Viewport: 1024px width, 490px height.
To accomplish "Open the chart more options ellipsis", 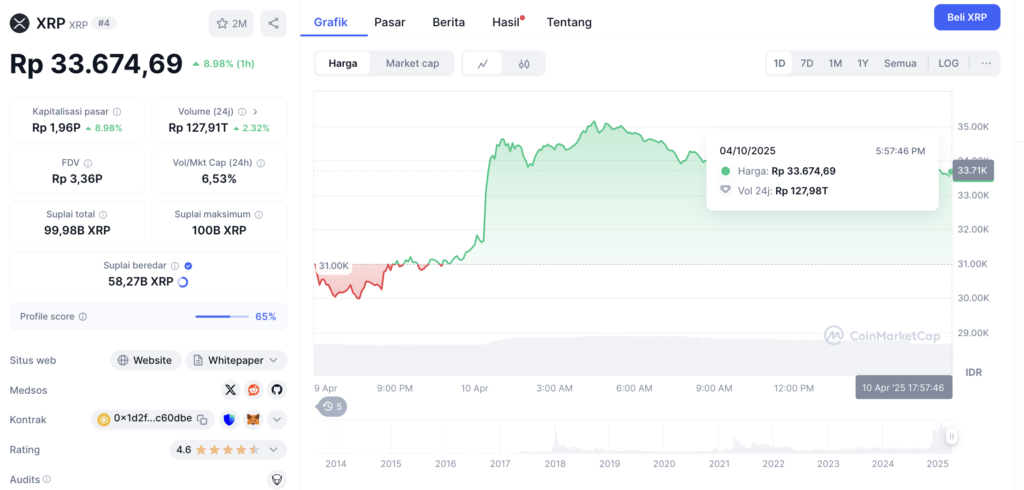I will point(986,63).
